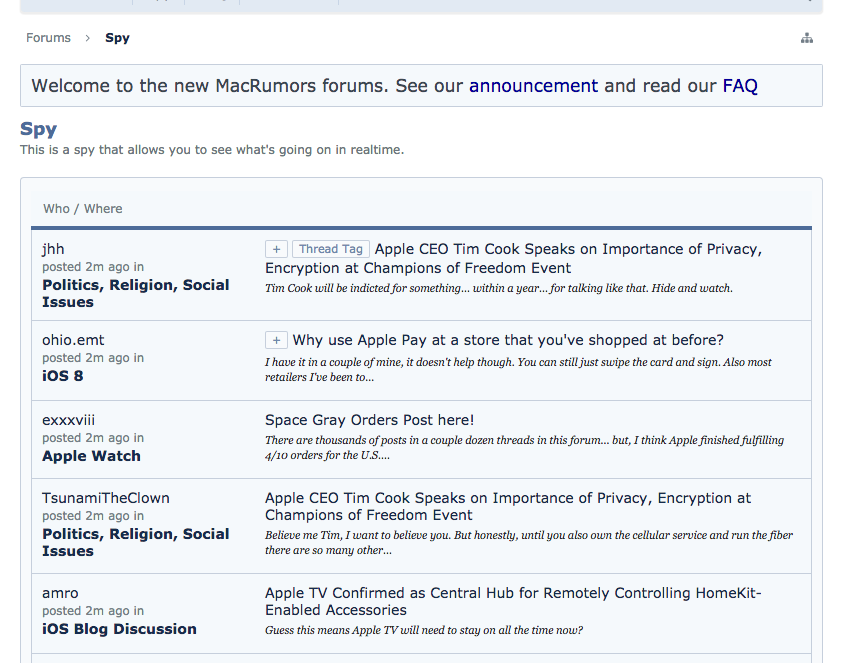Expand the plus button beside Thread Tag
The image size is (843, 663).
[x=276, y=249]
